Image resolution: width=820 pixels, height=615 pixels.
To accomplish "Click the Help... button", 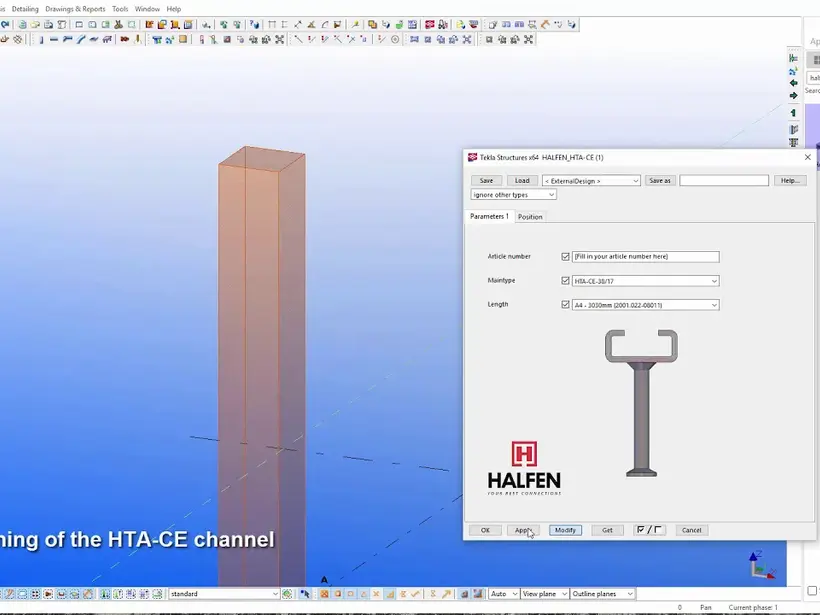I will (790, 180).
